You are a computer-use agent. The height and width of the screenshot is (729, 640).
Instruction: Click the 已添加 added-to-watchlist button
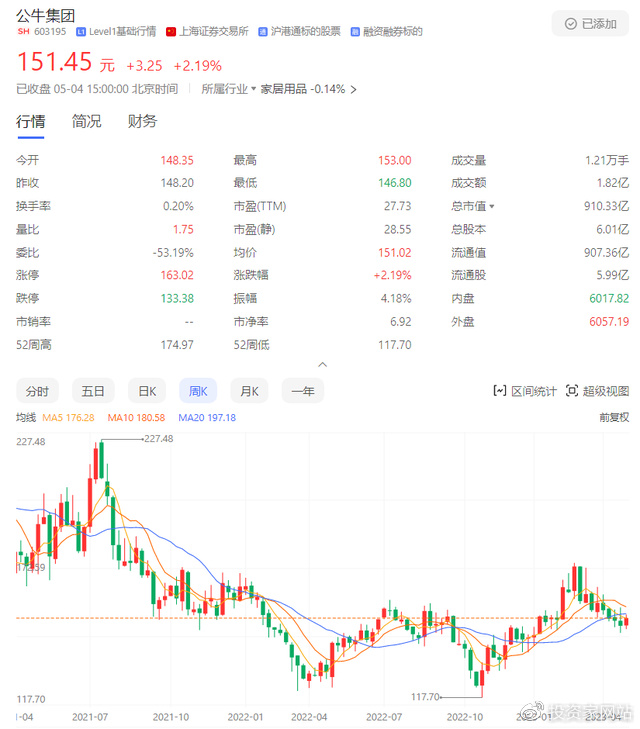point(590,24)
